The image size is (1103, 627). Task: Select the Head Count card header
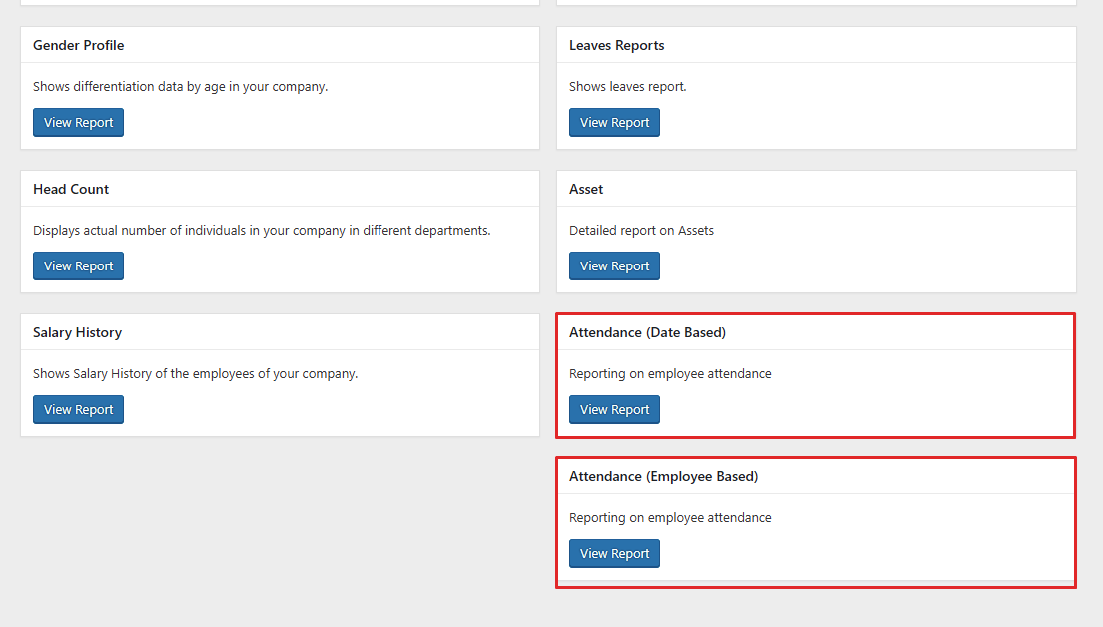70,189
